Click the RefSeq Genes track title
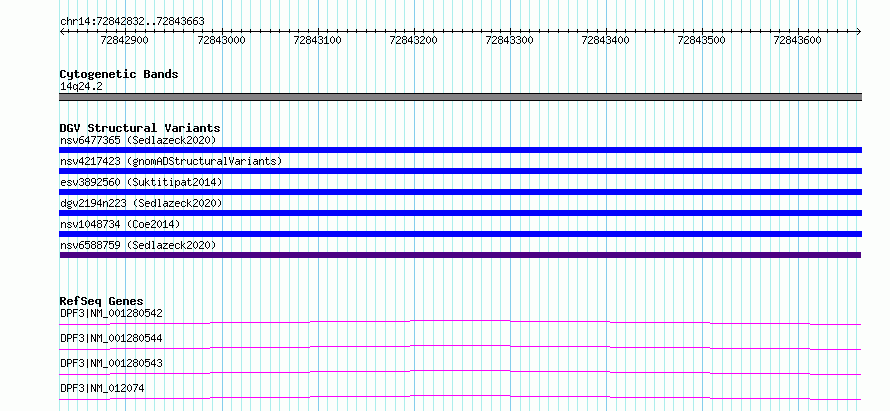 pyautogui.click(x=102, y=301)
